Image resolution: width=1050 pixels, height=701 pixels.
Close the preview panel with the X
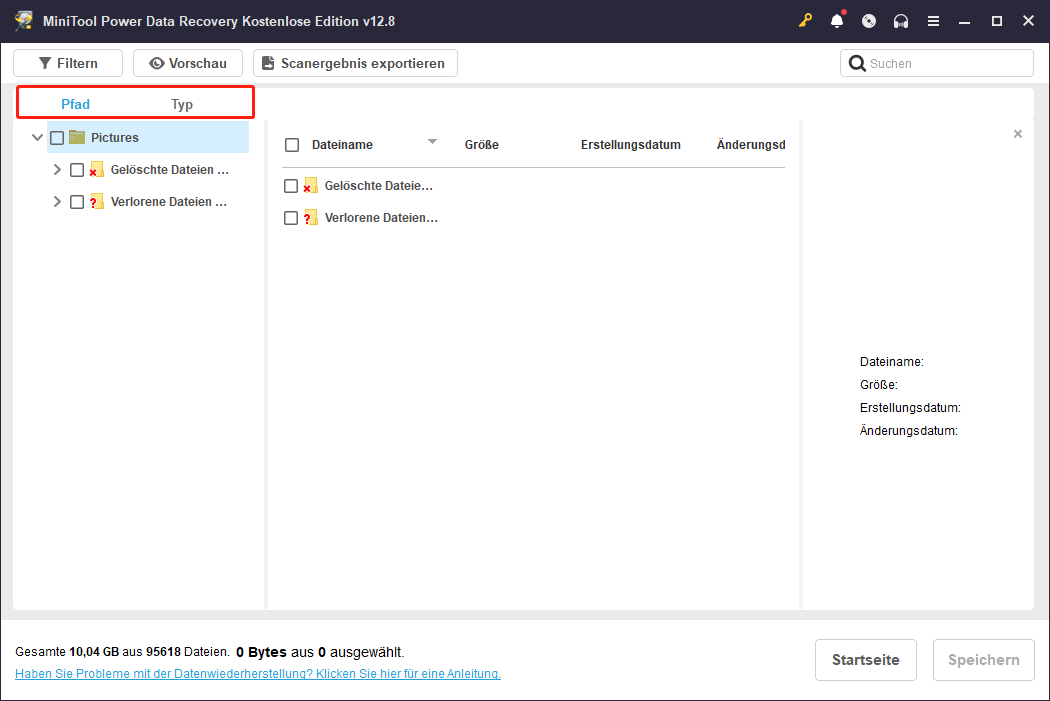(x=1018, y=134)
